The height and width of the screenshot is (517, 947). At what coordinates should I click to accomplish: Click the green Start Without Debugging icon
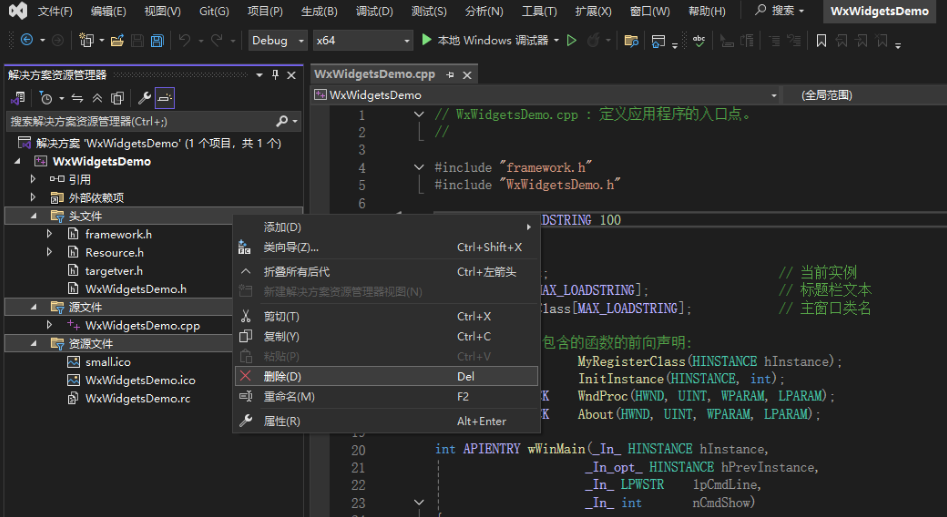[571, 40]
